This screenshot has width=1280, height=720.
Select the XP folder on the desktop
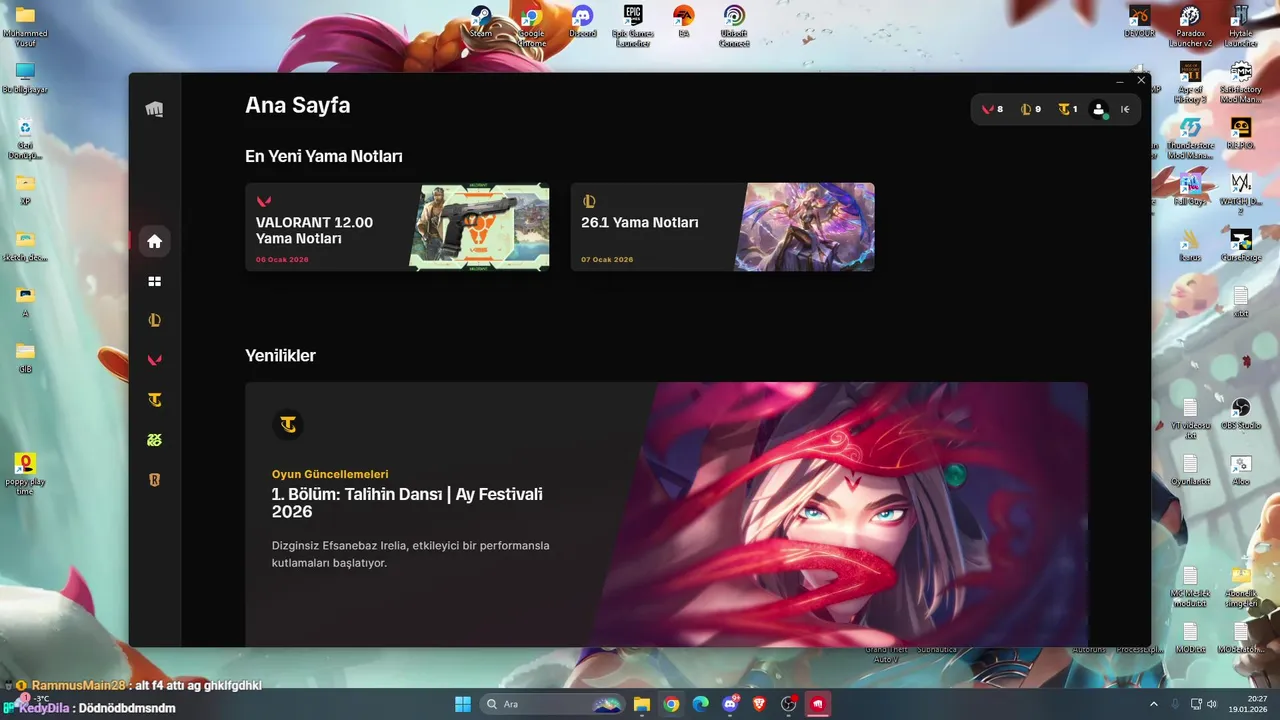[x=25, y=190]
